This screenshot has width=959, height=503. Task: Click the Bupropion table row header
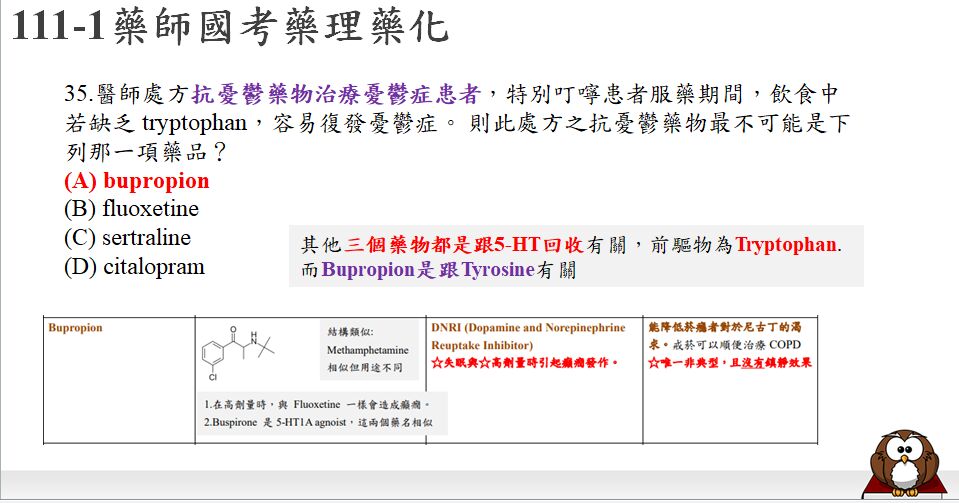coord(76,328)
